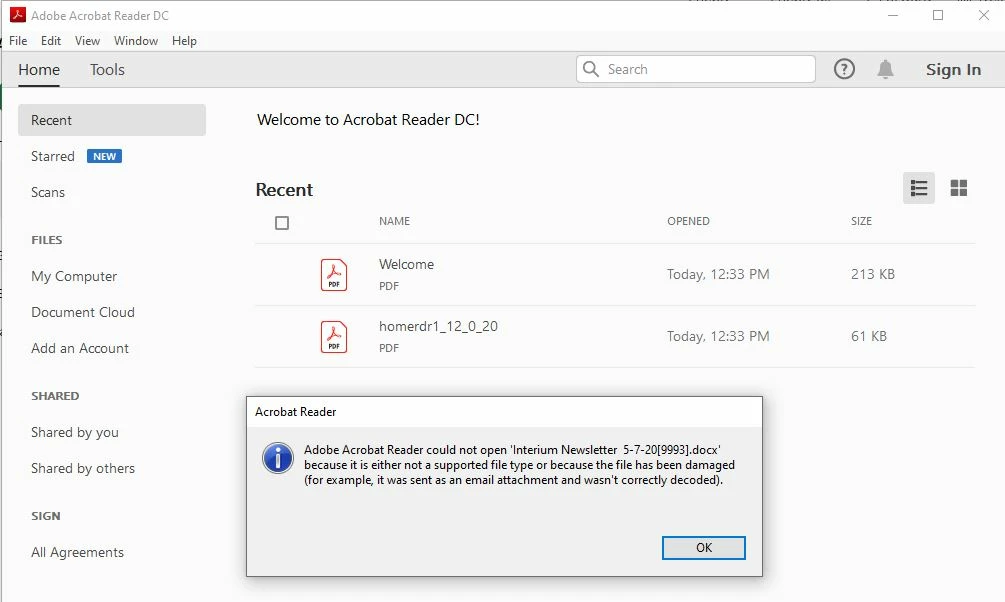
Task: Click the Acrobat Reader dialog title bar
Action: pos(504,412)
